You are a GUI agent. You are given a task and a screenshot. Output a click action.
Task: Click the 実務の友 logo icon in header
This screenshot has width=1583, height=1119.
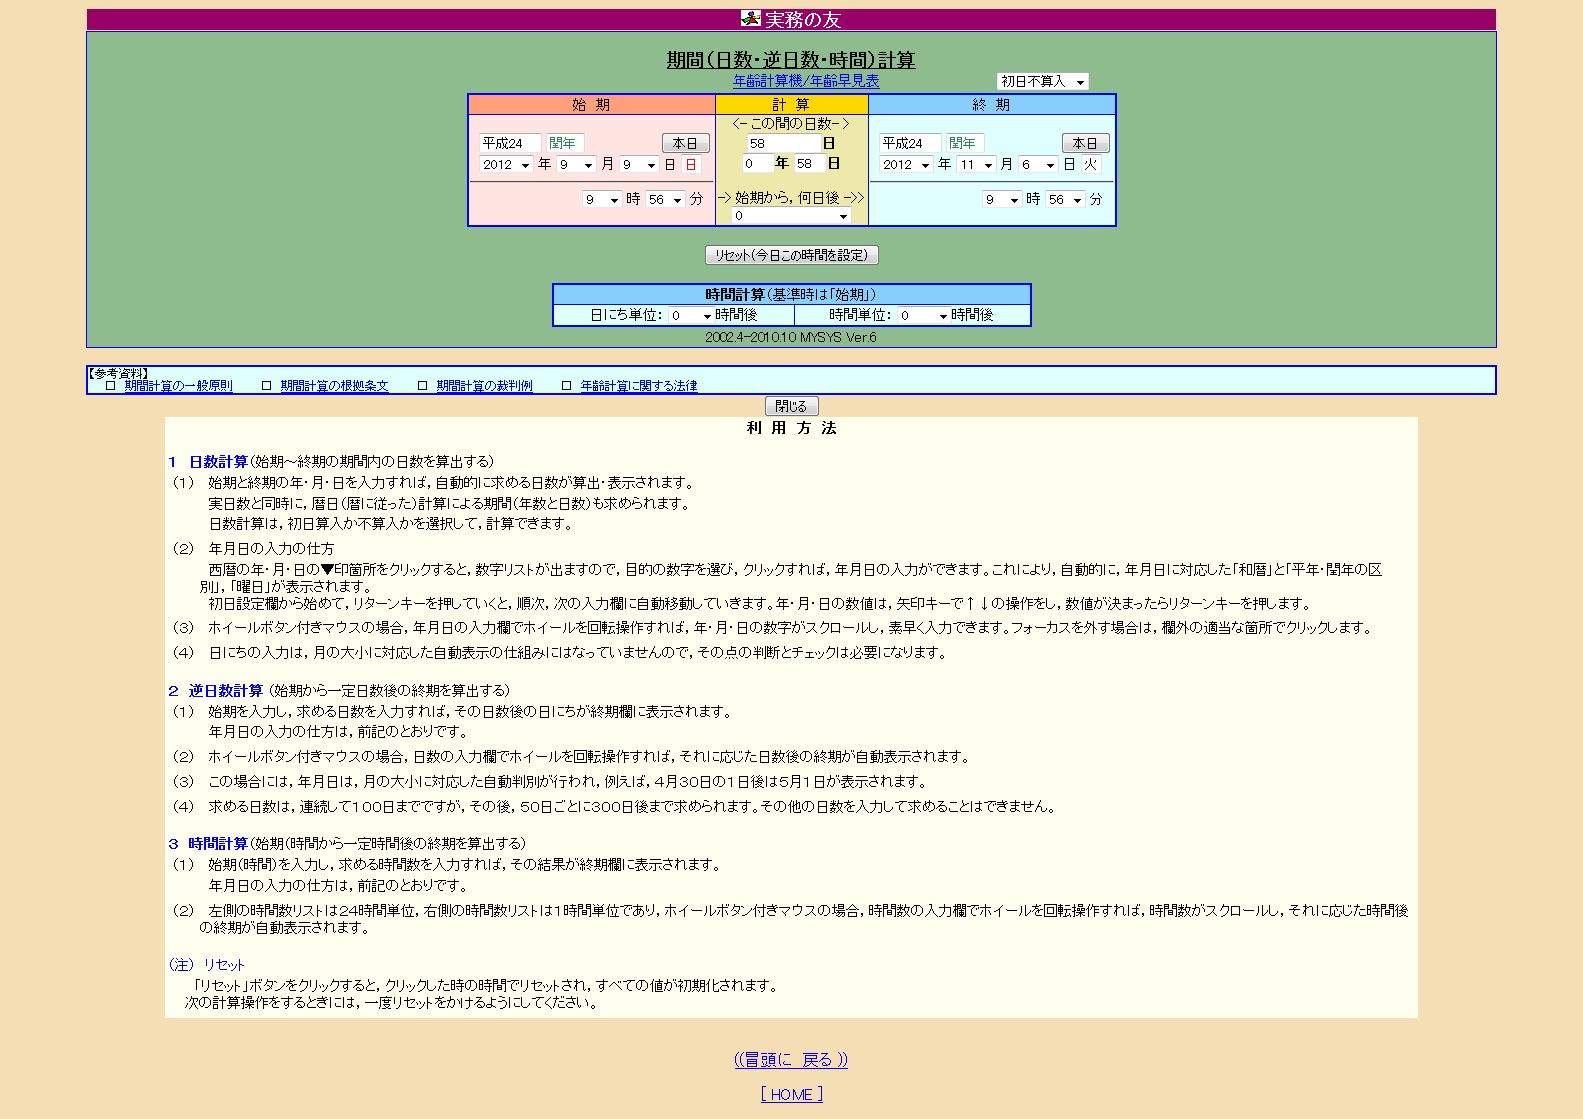point(750,19)
